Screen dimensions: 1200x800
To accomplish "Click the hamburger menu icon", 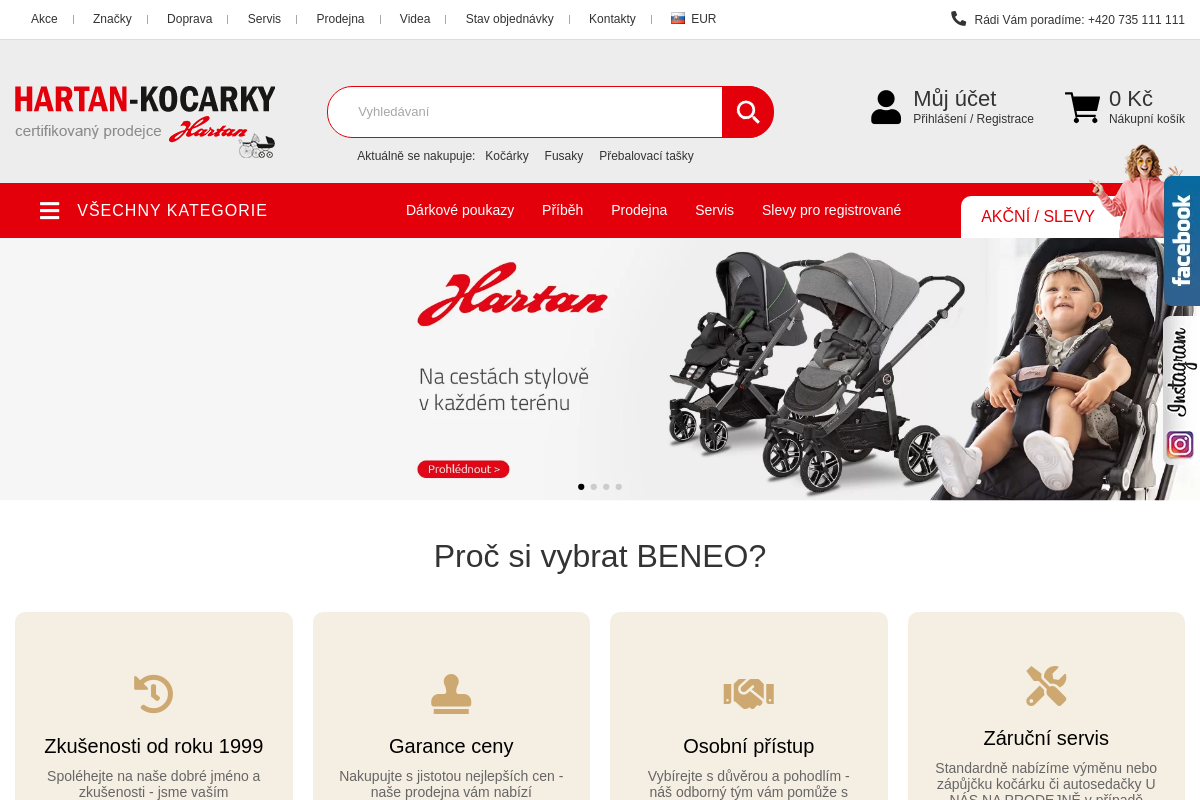I will click(50, 210).
